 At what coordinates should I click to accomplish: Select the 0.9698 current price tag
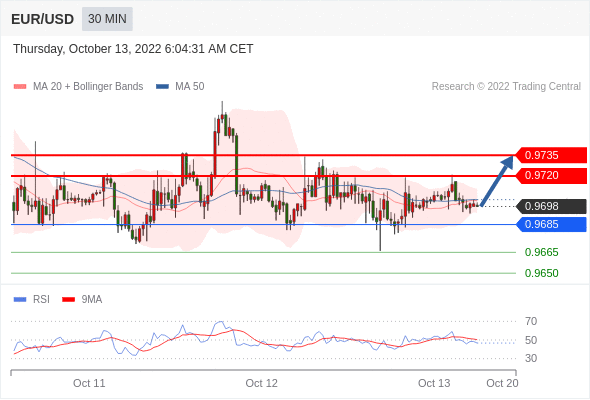551,206
